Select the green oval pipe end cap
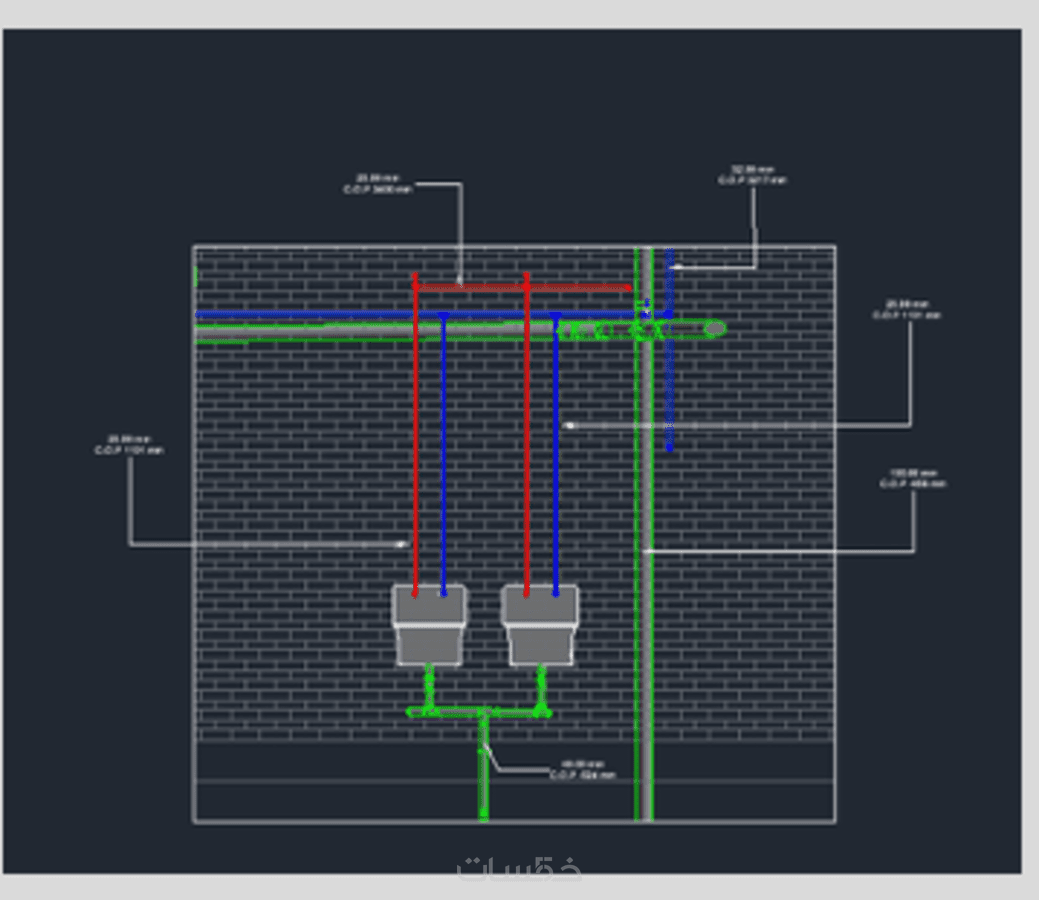The height and width of the screenshot is (900, 1039). (x=714, y=328)
